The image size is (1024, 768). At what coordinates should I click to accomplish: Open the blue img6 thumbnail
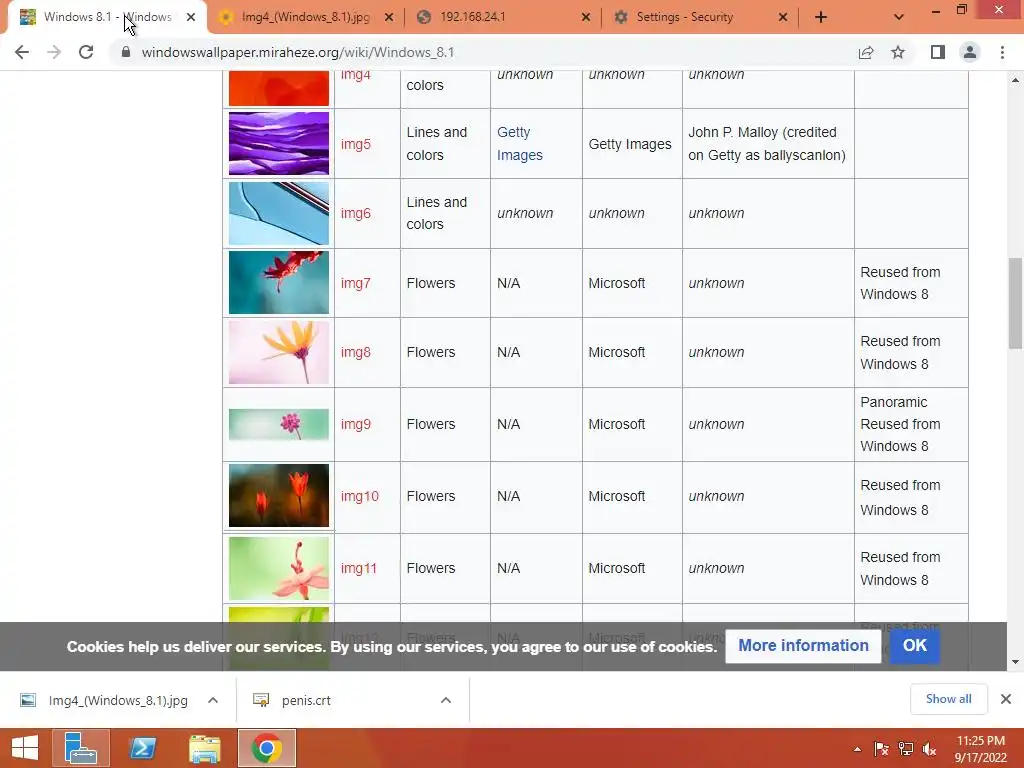[279, 213]
